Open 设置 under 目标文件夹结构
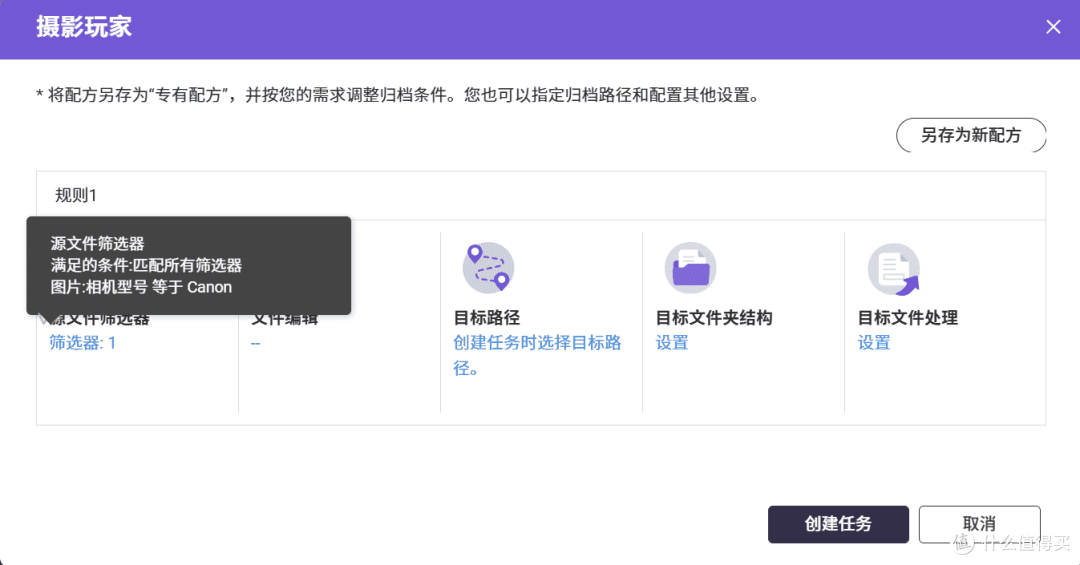The width and height of the screenshot is (1080, 565). point(672,342)
